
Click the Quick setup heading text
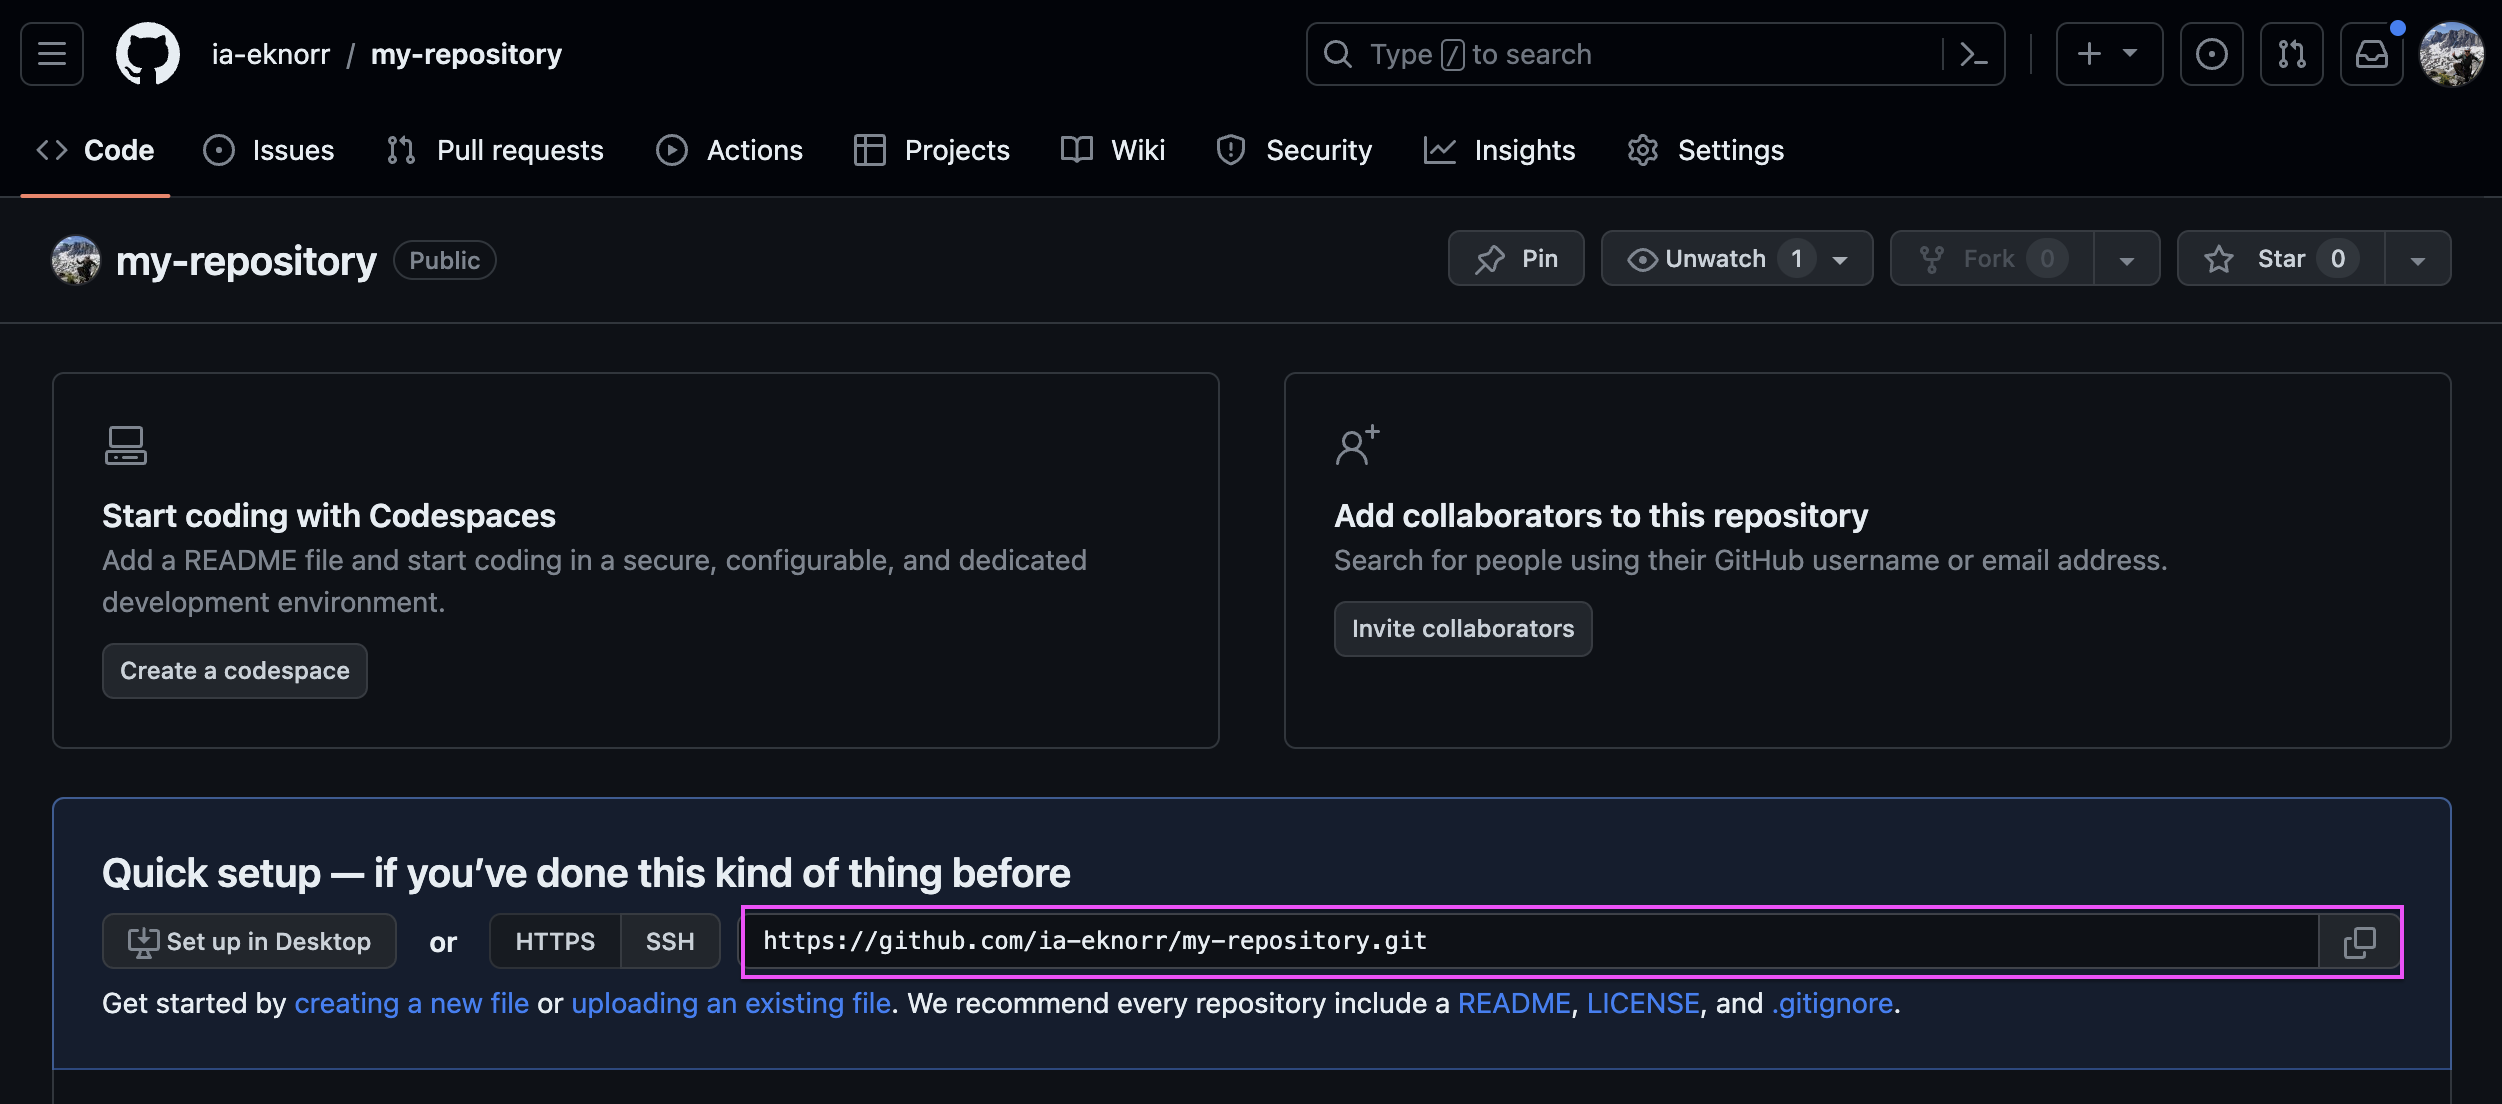click(x=586, y=873)
